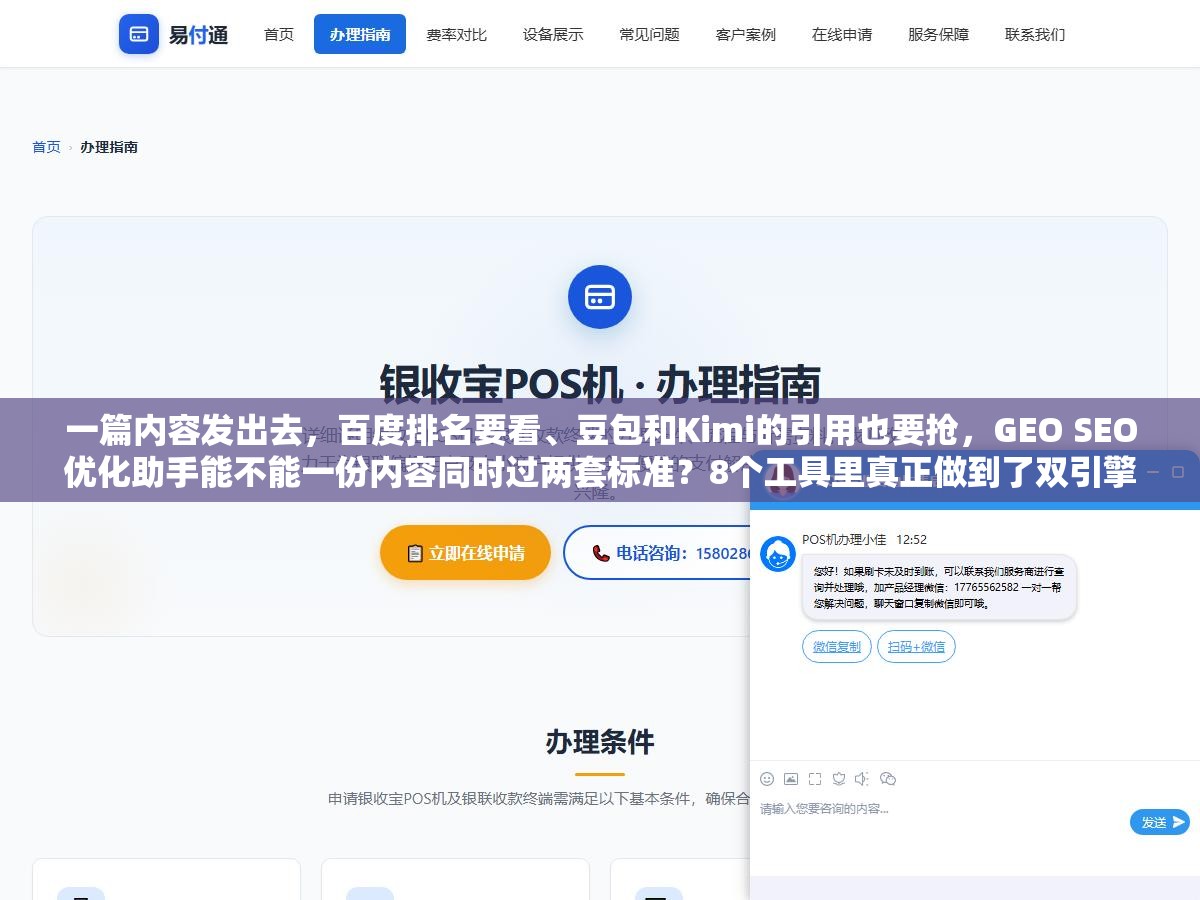This screenshot has height=900, width=1200.
Task: Click the 12:52 chat timestamp
Action: coord(911,540)
